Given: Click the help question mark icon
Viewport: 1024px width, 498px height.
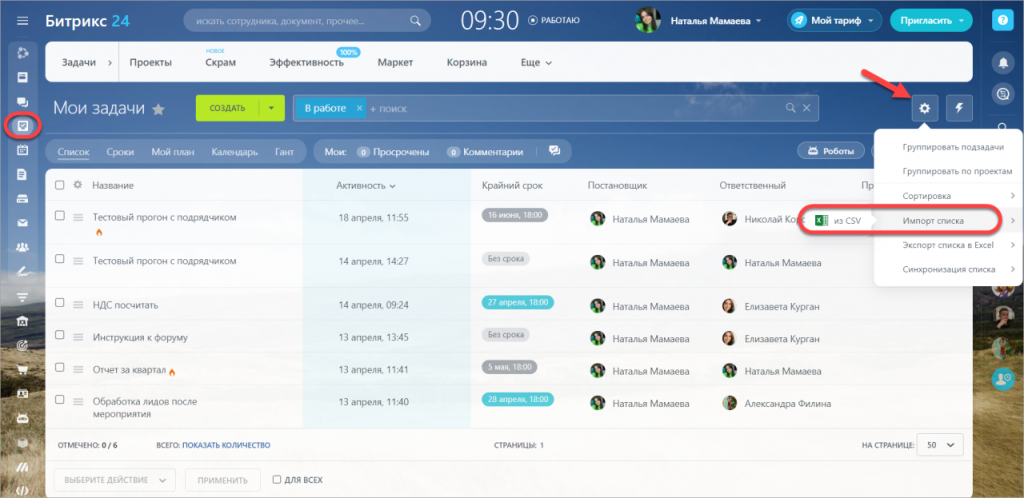Looking at the screenshot, I should [x=1003, y=20].
